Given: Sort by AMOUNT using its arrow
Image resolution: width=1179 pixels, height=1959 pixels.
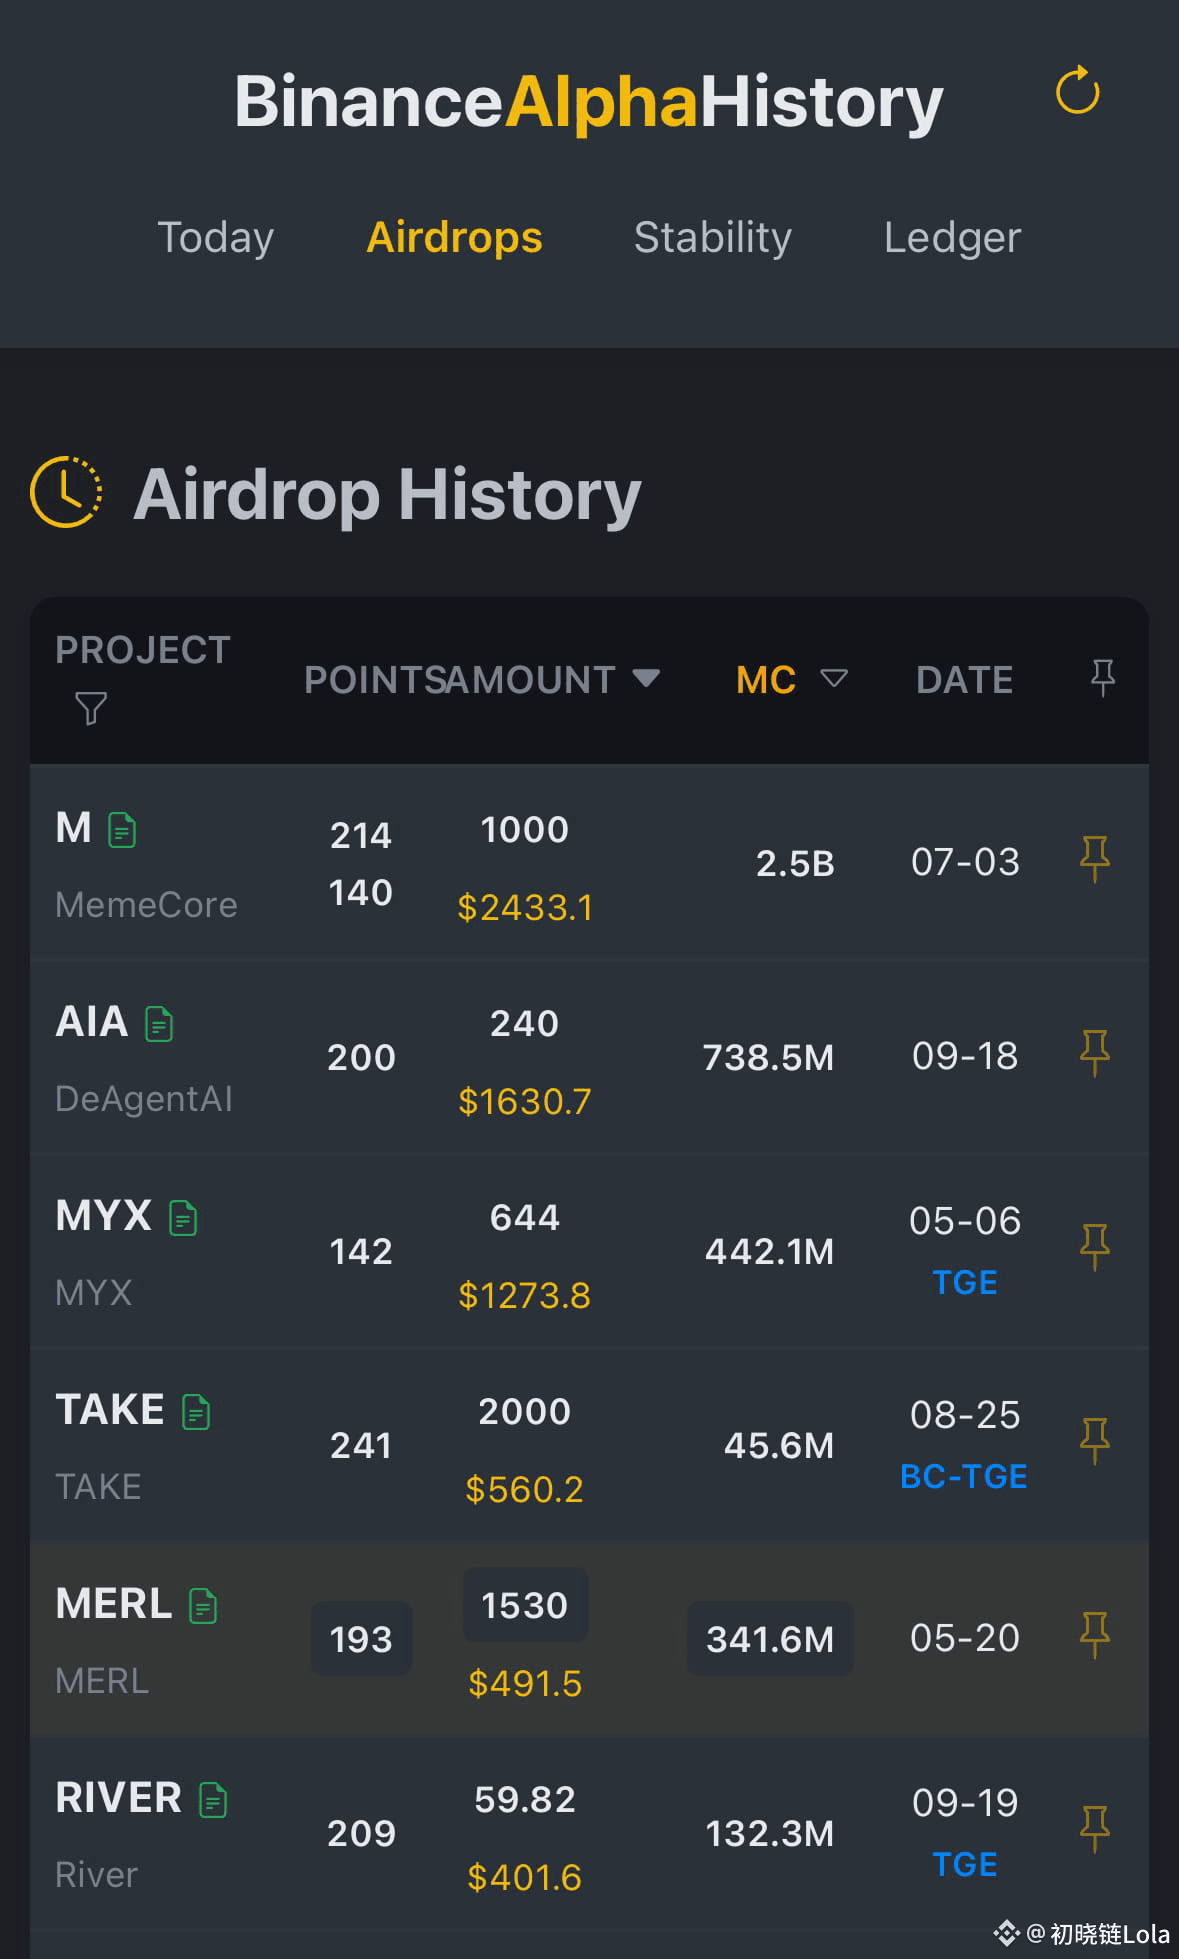Looking at the screenshot, I should point(646,678).
